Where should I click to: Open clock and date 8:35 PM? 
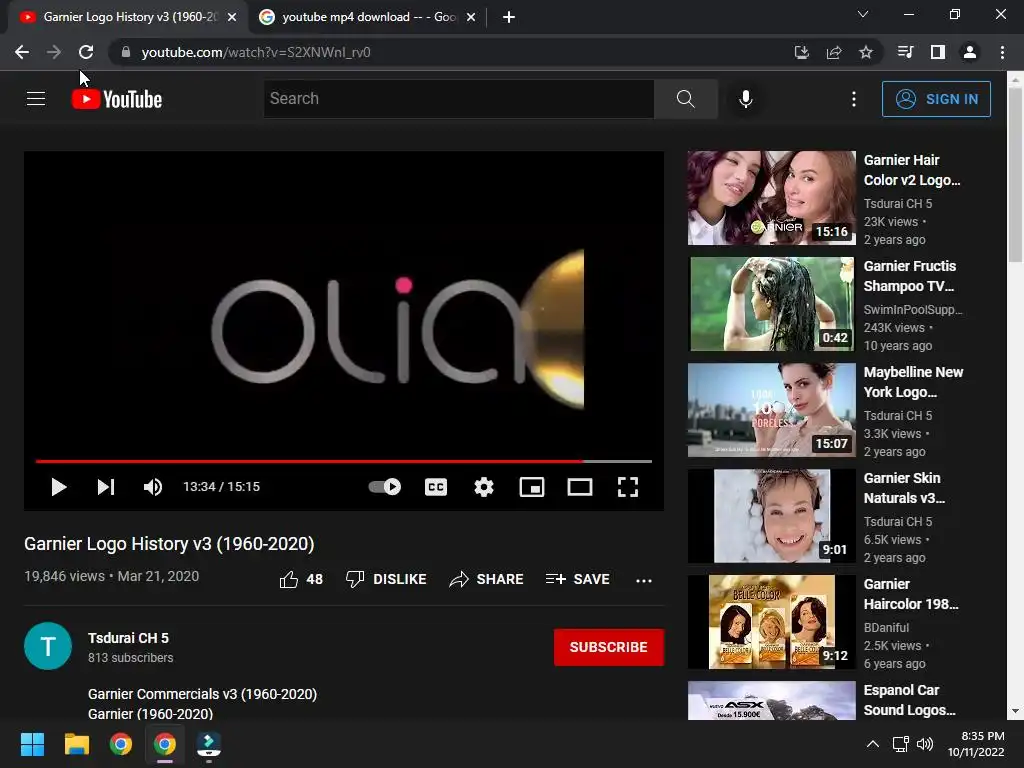(x=976, y=744)
